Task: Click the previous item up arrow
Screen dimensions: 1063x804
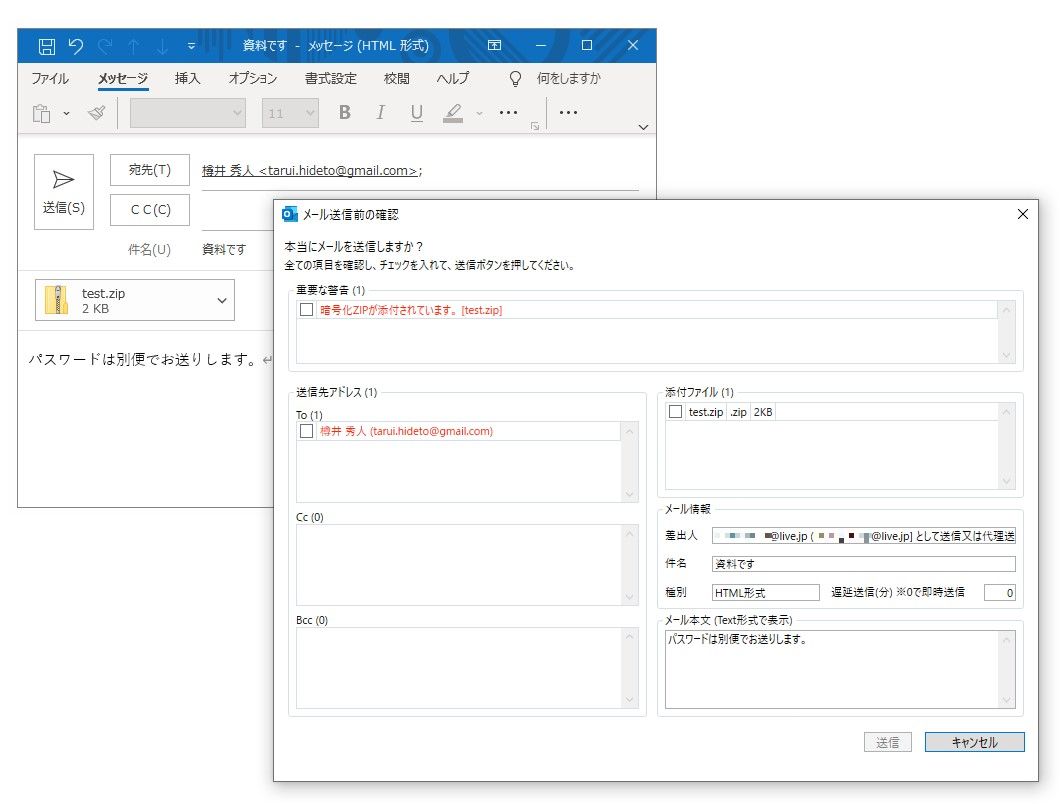Action: [134, 46]
